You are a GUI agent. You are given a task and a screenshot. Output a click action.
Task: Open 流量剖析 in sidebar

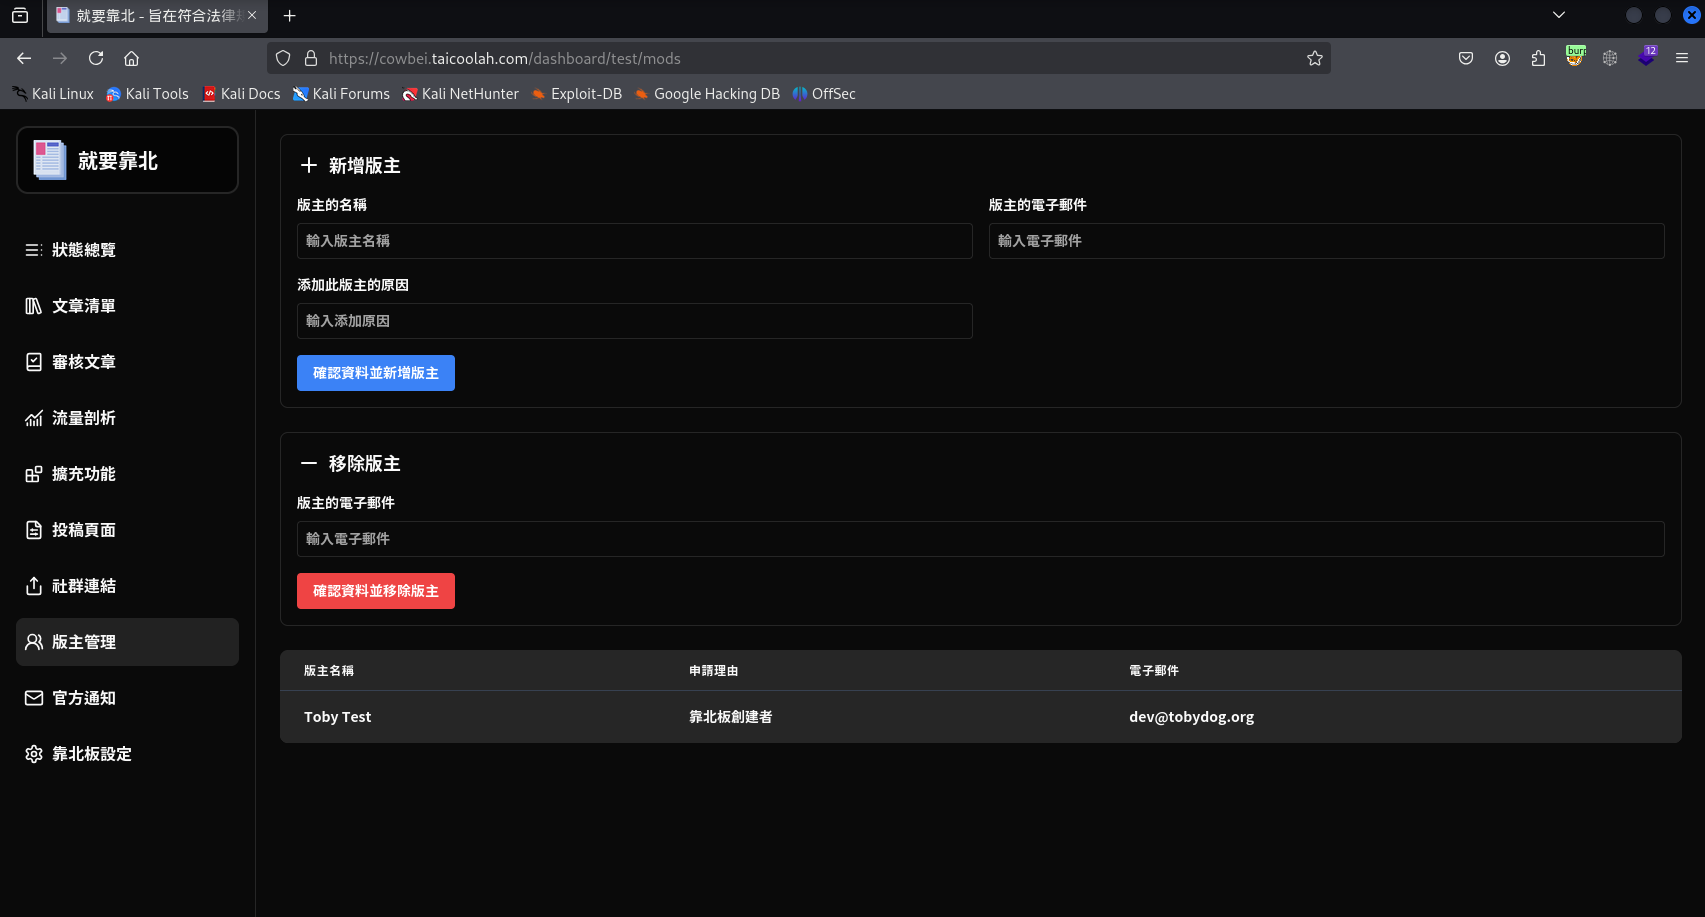point(127,418)
